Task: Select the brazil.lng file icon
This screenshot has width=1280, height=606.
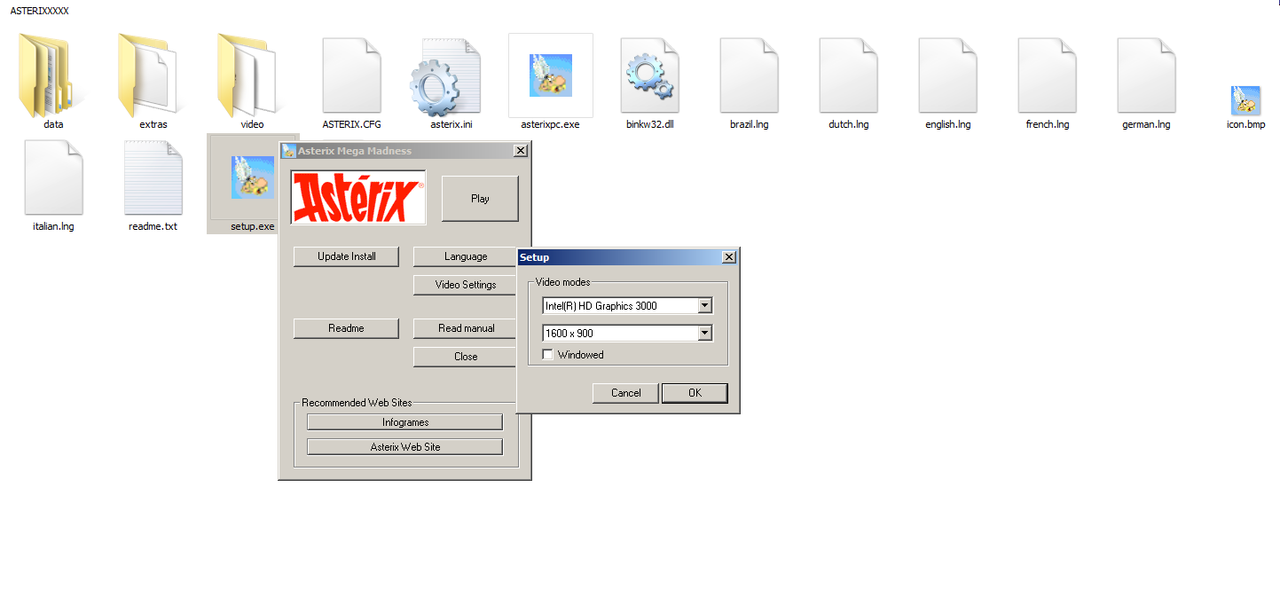Action: (749, 75)
